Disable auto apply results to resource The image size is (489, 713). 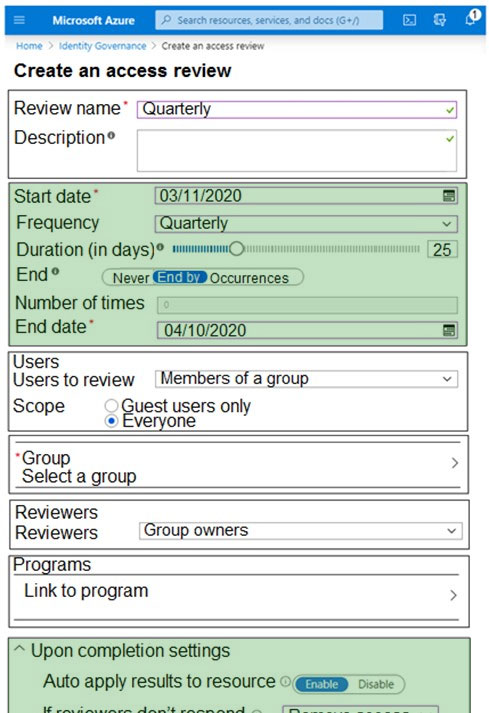(376, 684)
